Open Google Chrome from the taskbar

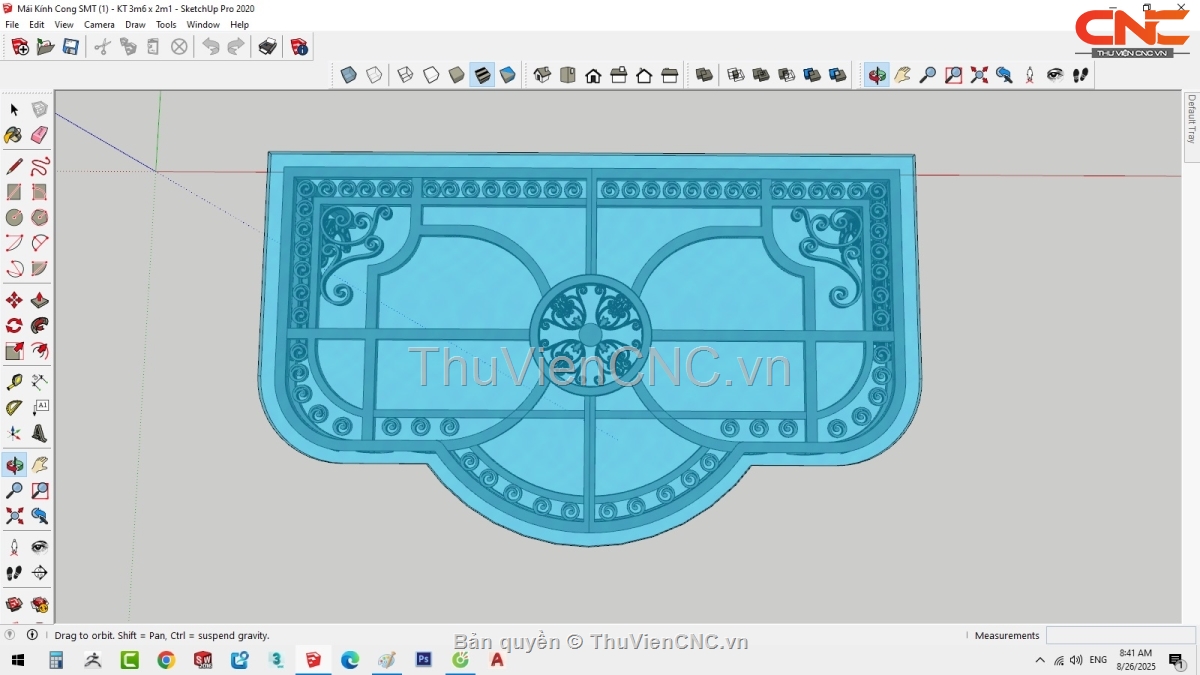[x=166, y=660]
